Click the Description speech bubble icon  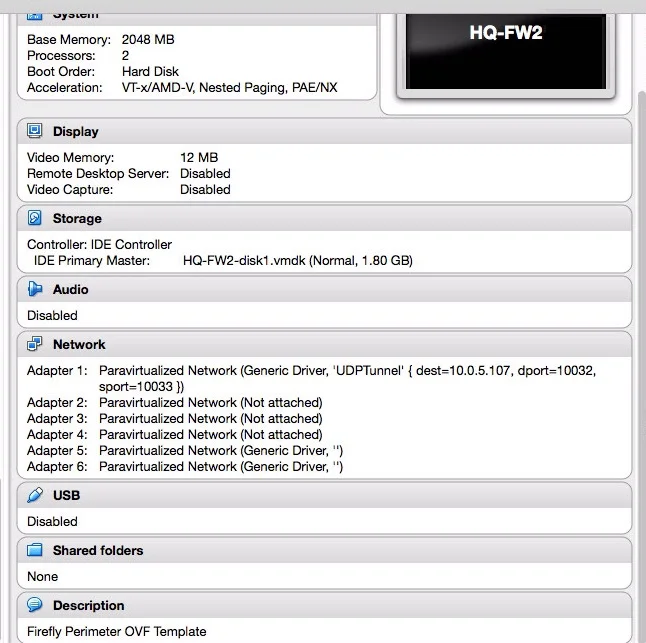point(35,605)
